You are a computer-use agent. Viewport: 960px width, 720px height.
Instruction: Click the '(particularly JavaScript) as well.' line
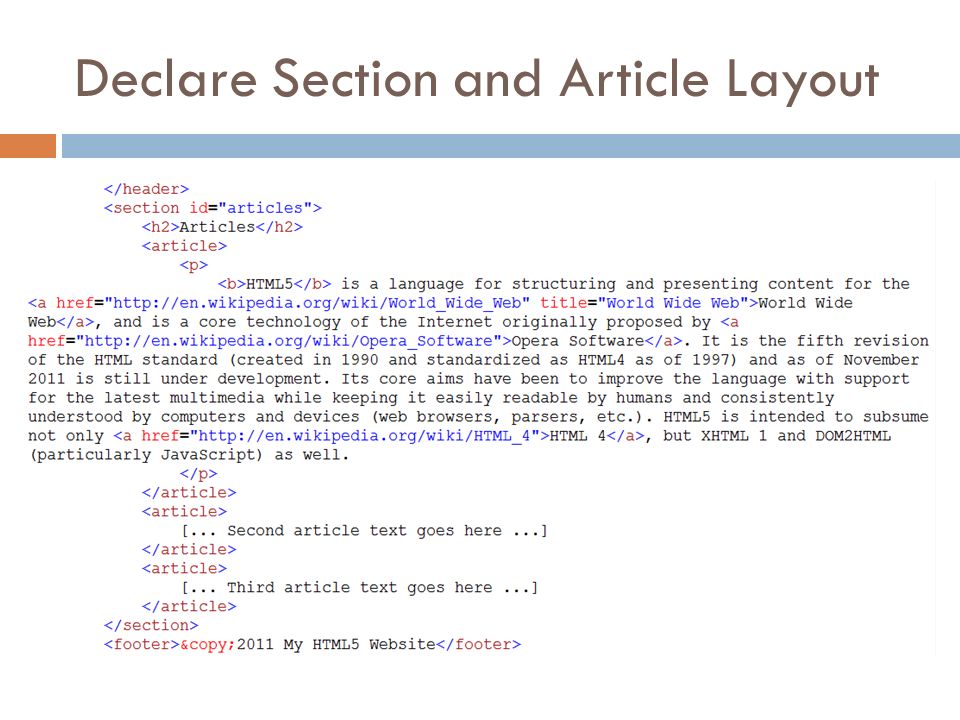tap(189, 455)
